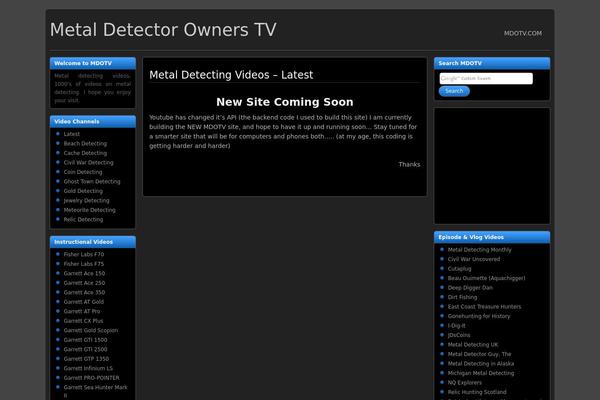The width and height of the screenshot is (600, 400).
Task: Open the MDOTV.COM link in header
Action: (523, 33)
